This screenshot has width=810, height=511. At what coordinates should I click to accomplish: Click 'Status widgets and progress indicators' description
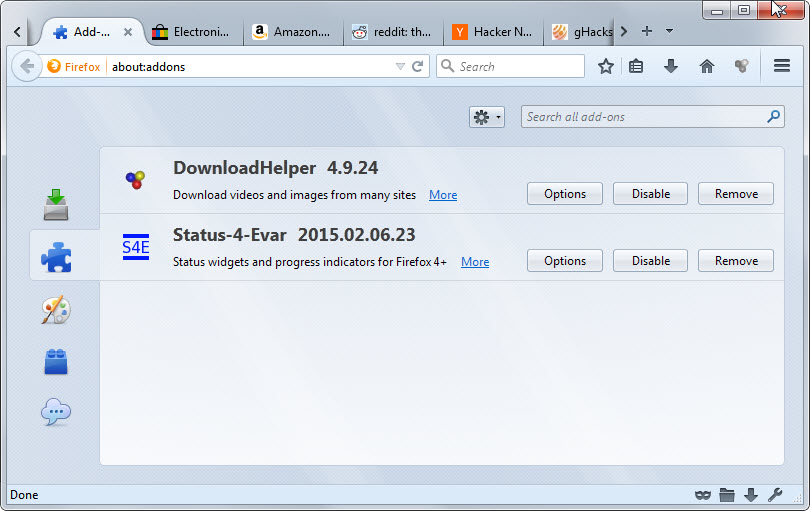click(x=310, y=262)
